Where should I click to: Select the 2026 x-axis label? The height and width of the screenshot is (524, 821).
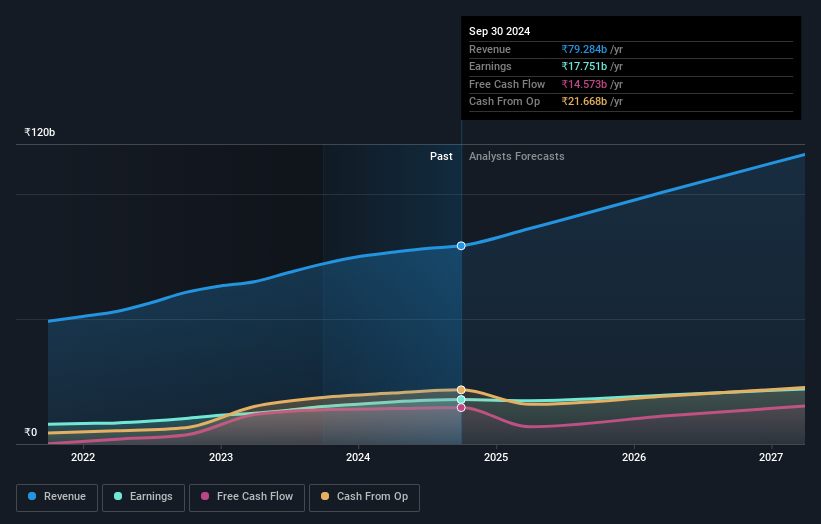[634, 457]
